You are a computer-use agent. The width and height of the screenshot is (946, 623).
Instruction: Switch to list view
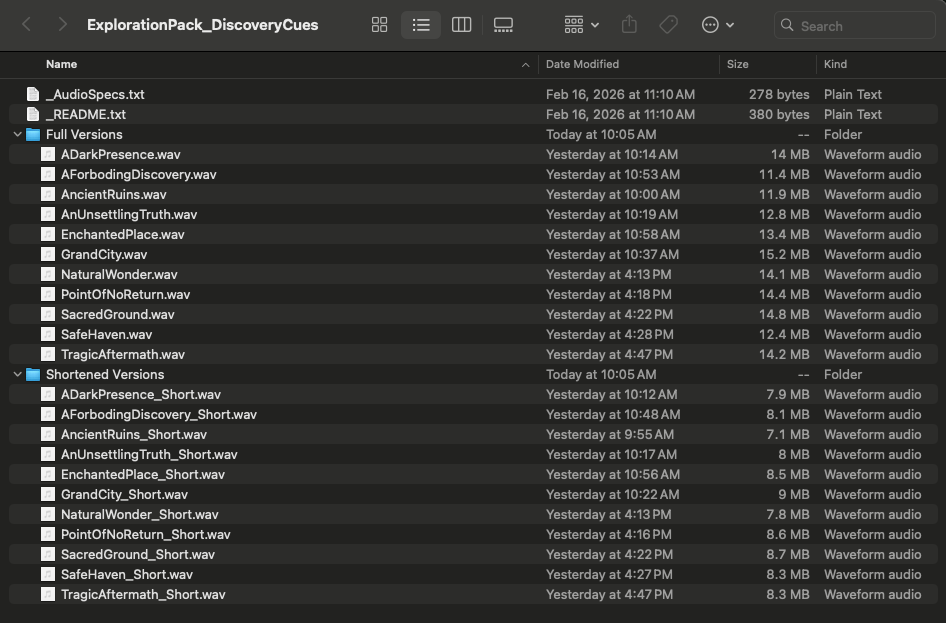[x=421, y=25]
